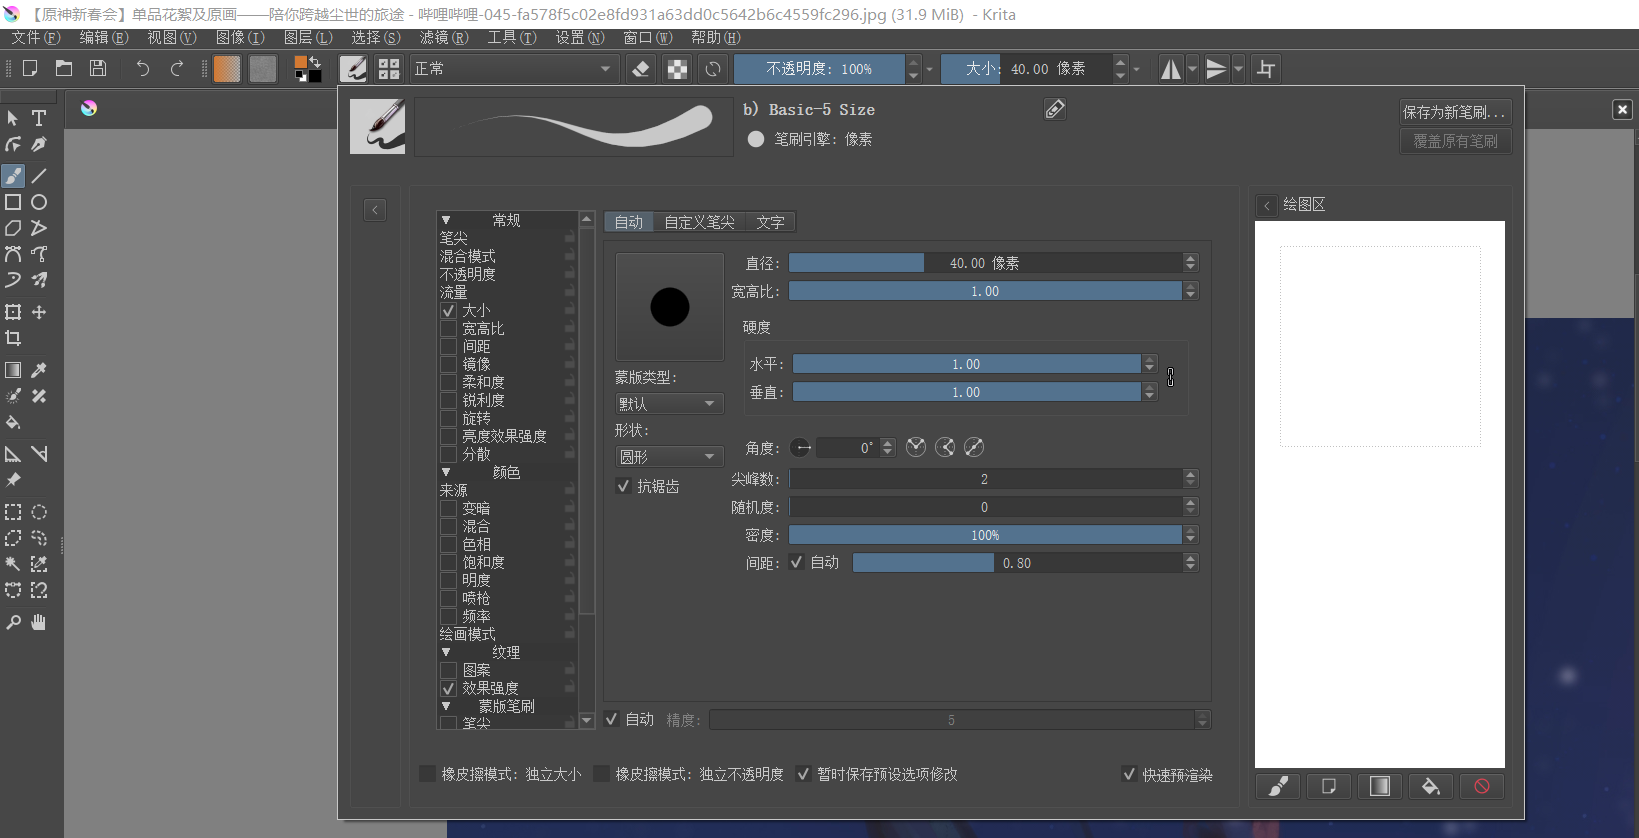
Task: Uncheck the 快速预渲染 option
Action: click(x=1129, y=774)
